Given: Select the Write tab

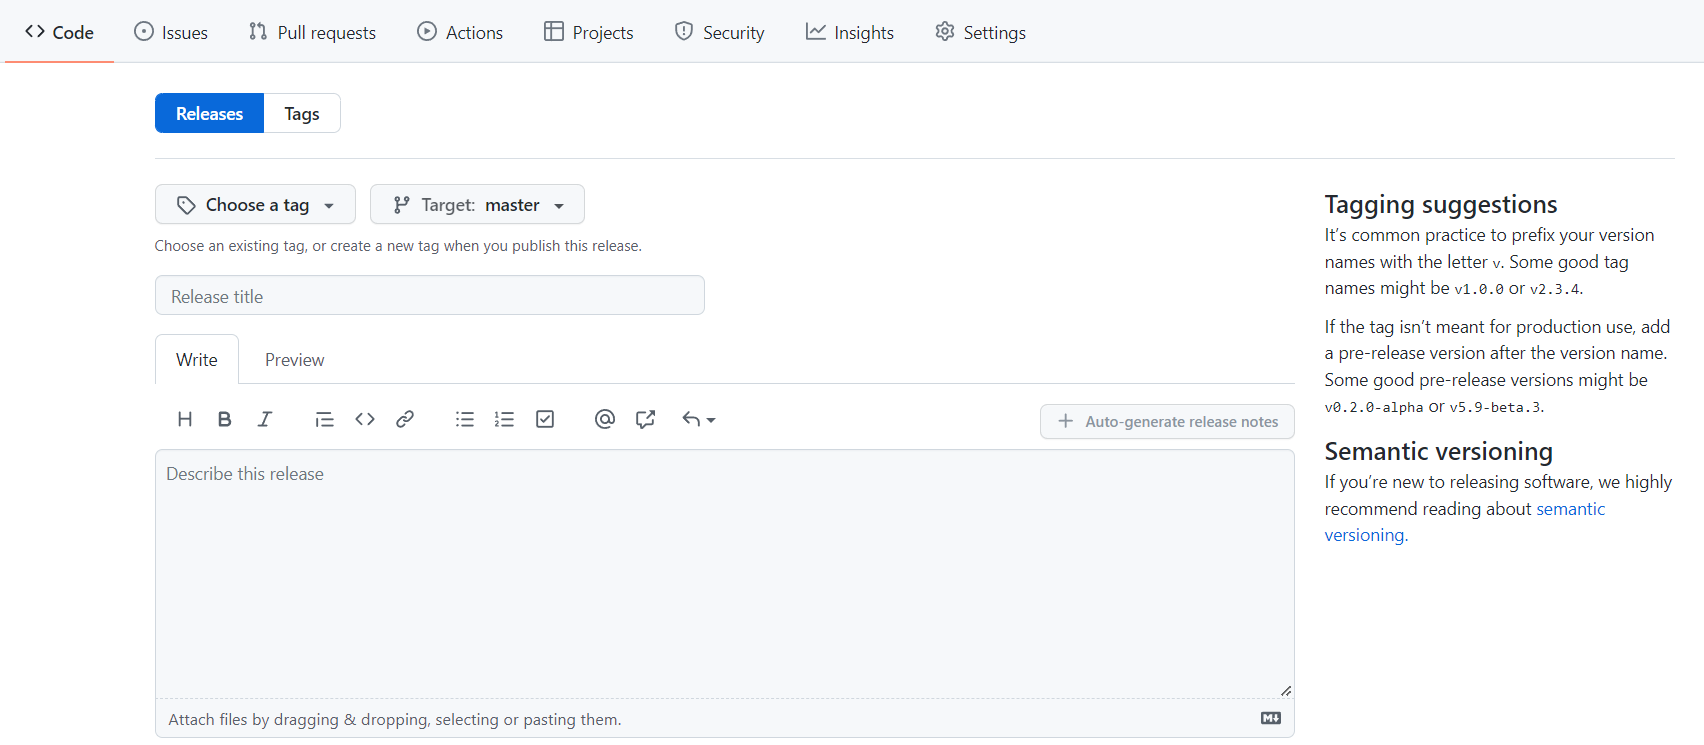Looking at the screenshot, I should point(197,360).
